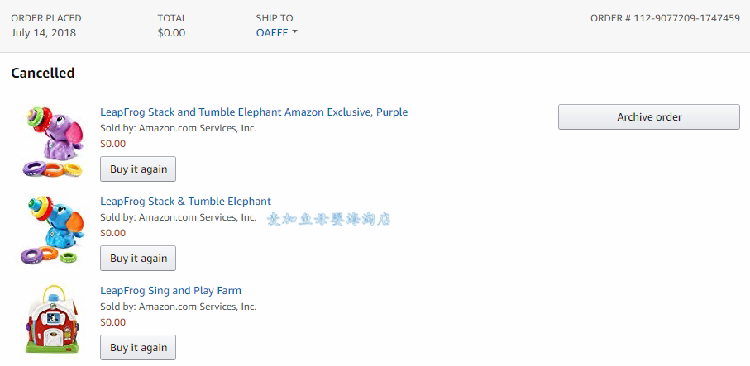Open LeapFrog Stack and Tumble Elephant Amazon Exclusive link
Screen dimensions: 750x366
(254, 112)
